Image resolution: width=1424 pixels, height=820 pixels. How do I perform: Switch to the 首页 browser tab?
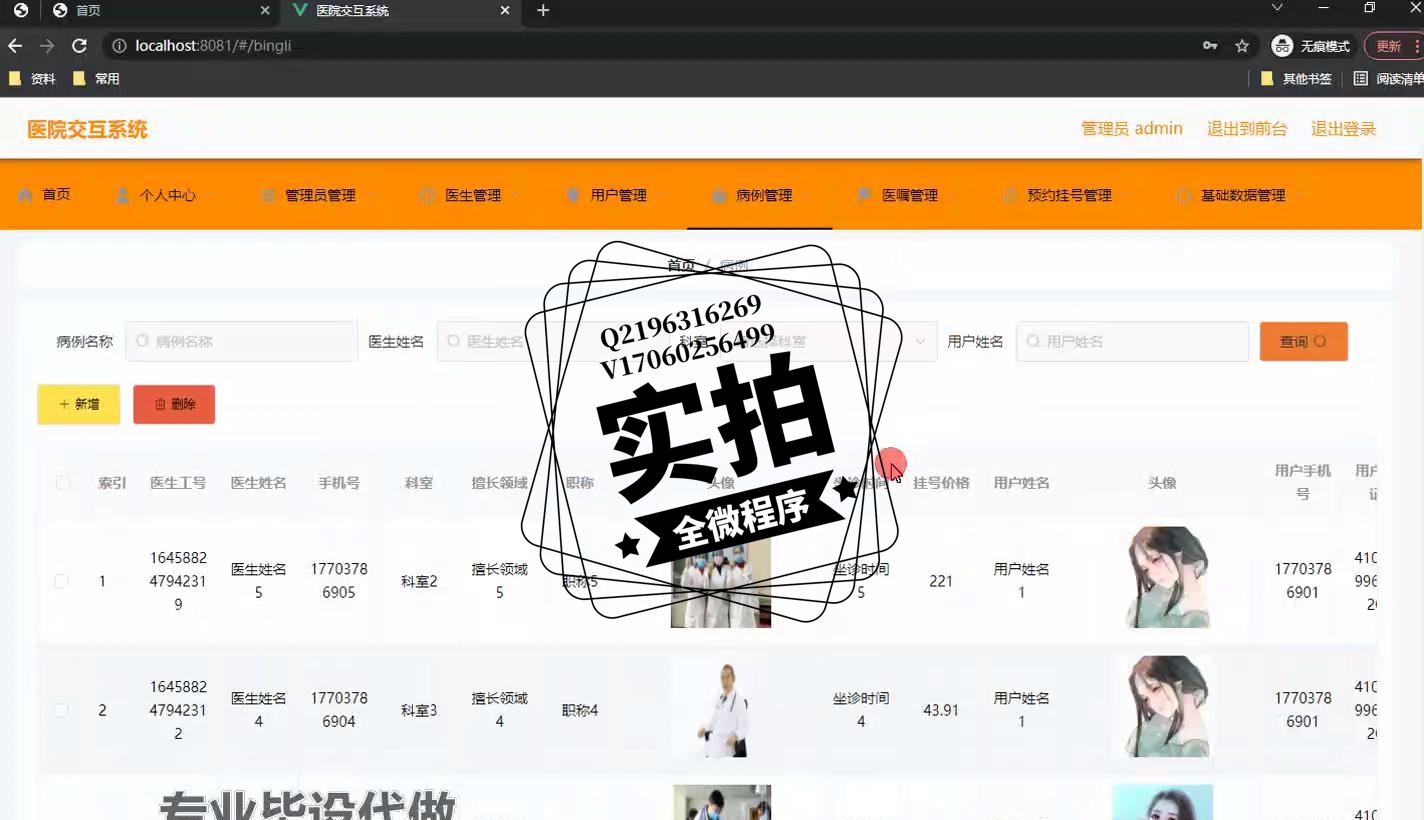[x=160, y=11]
